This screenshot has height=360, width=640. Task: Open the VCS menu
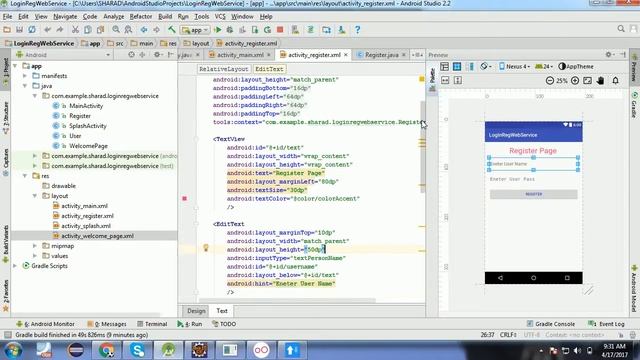pyautogui.click(x=220, y=17)
